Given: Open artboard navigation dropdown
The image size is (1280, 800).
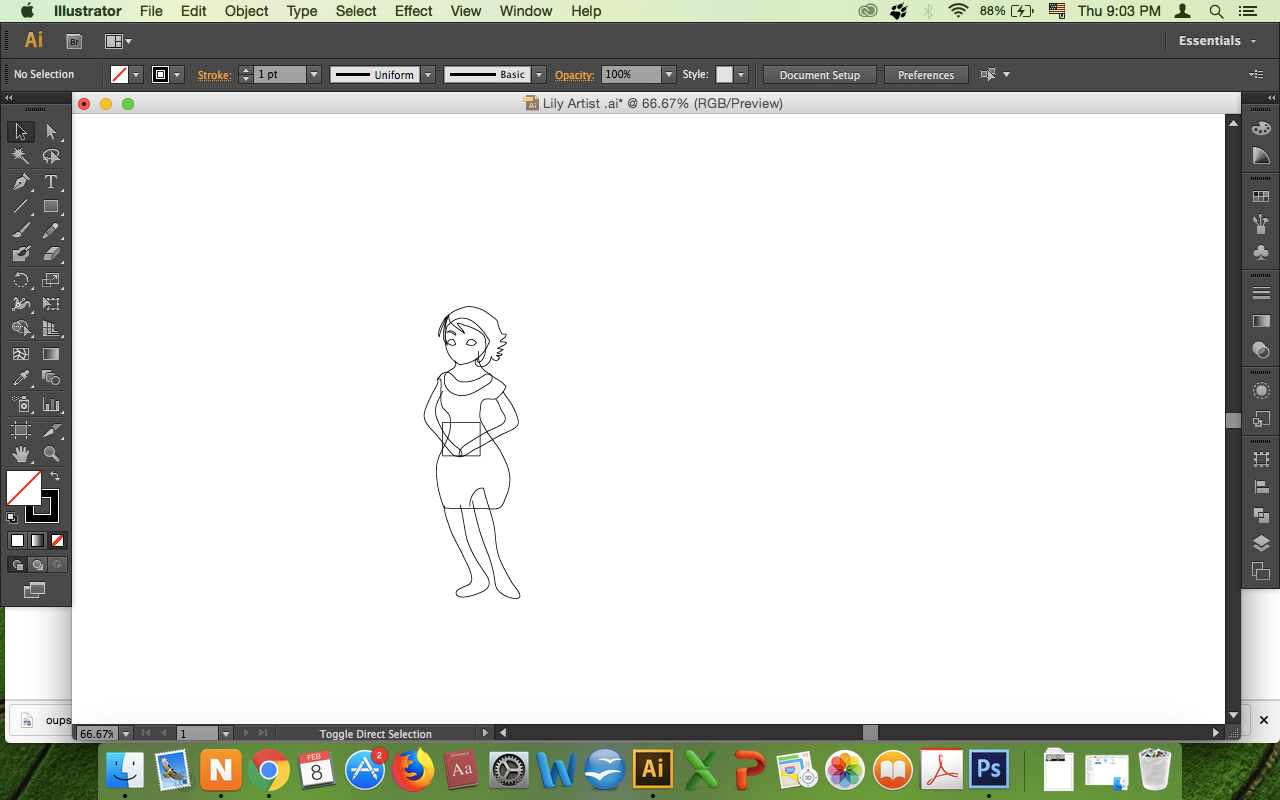Looking at the screenshot, I should click(226, 734).
